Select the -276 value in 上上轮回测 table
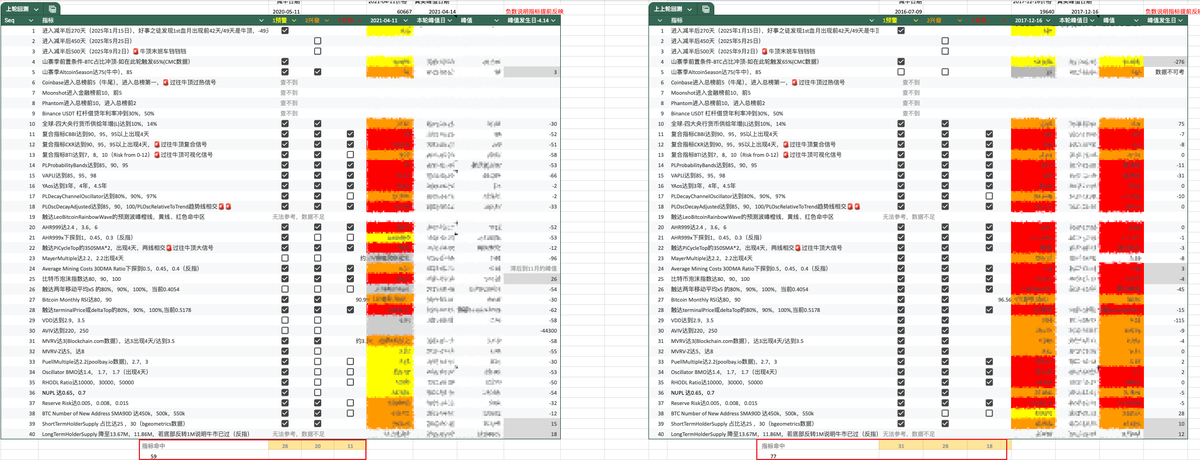This screenshot has height=460, width=1200. coord(1179,62)
